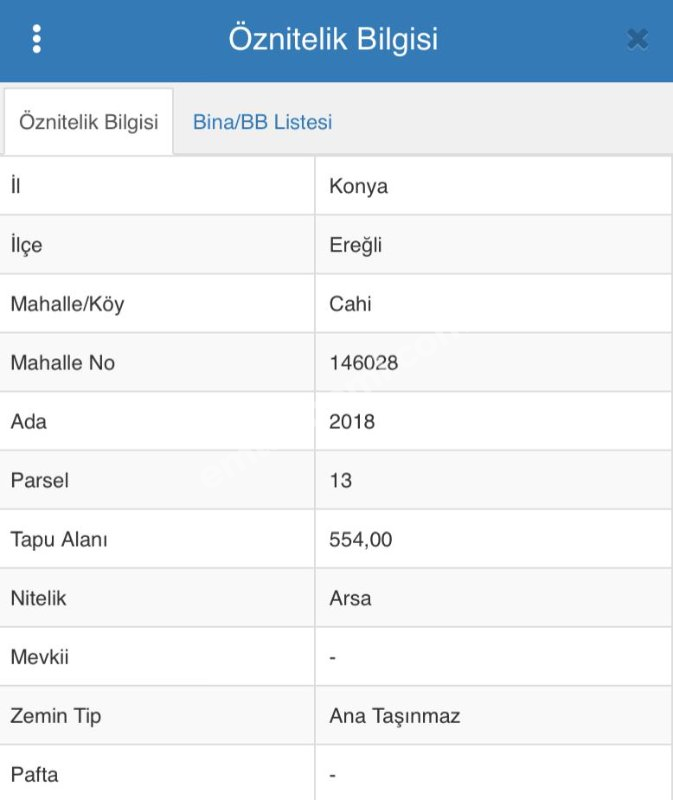Click the Ereğli district value
The width and height of the screenshot is (673, 800).
click(356, 245)
